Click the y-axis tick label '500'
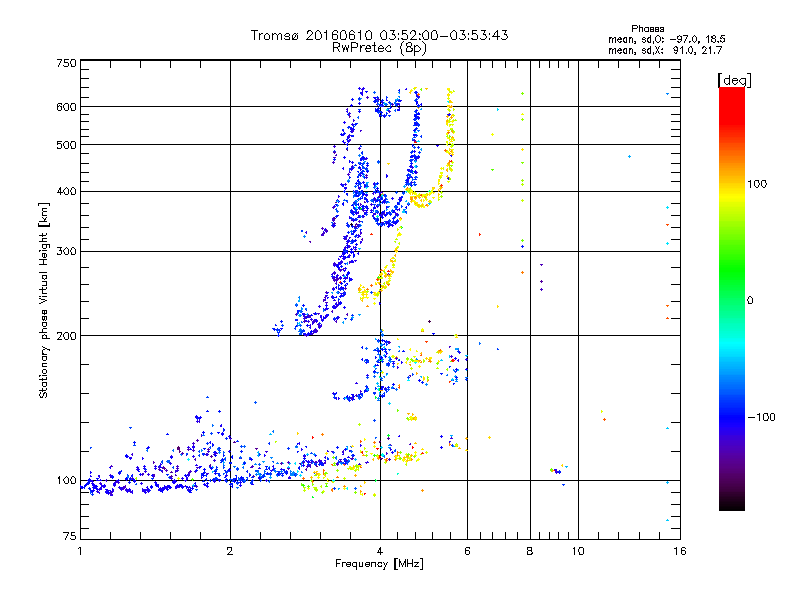 pos(66,145)
